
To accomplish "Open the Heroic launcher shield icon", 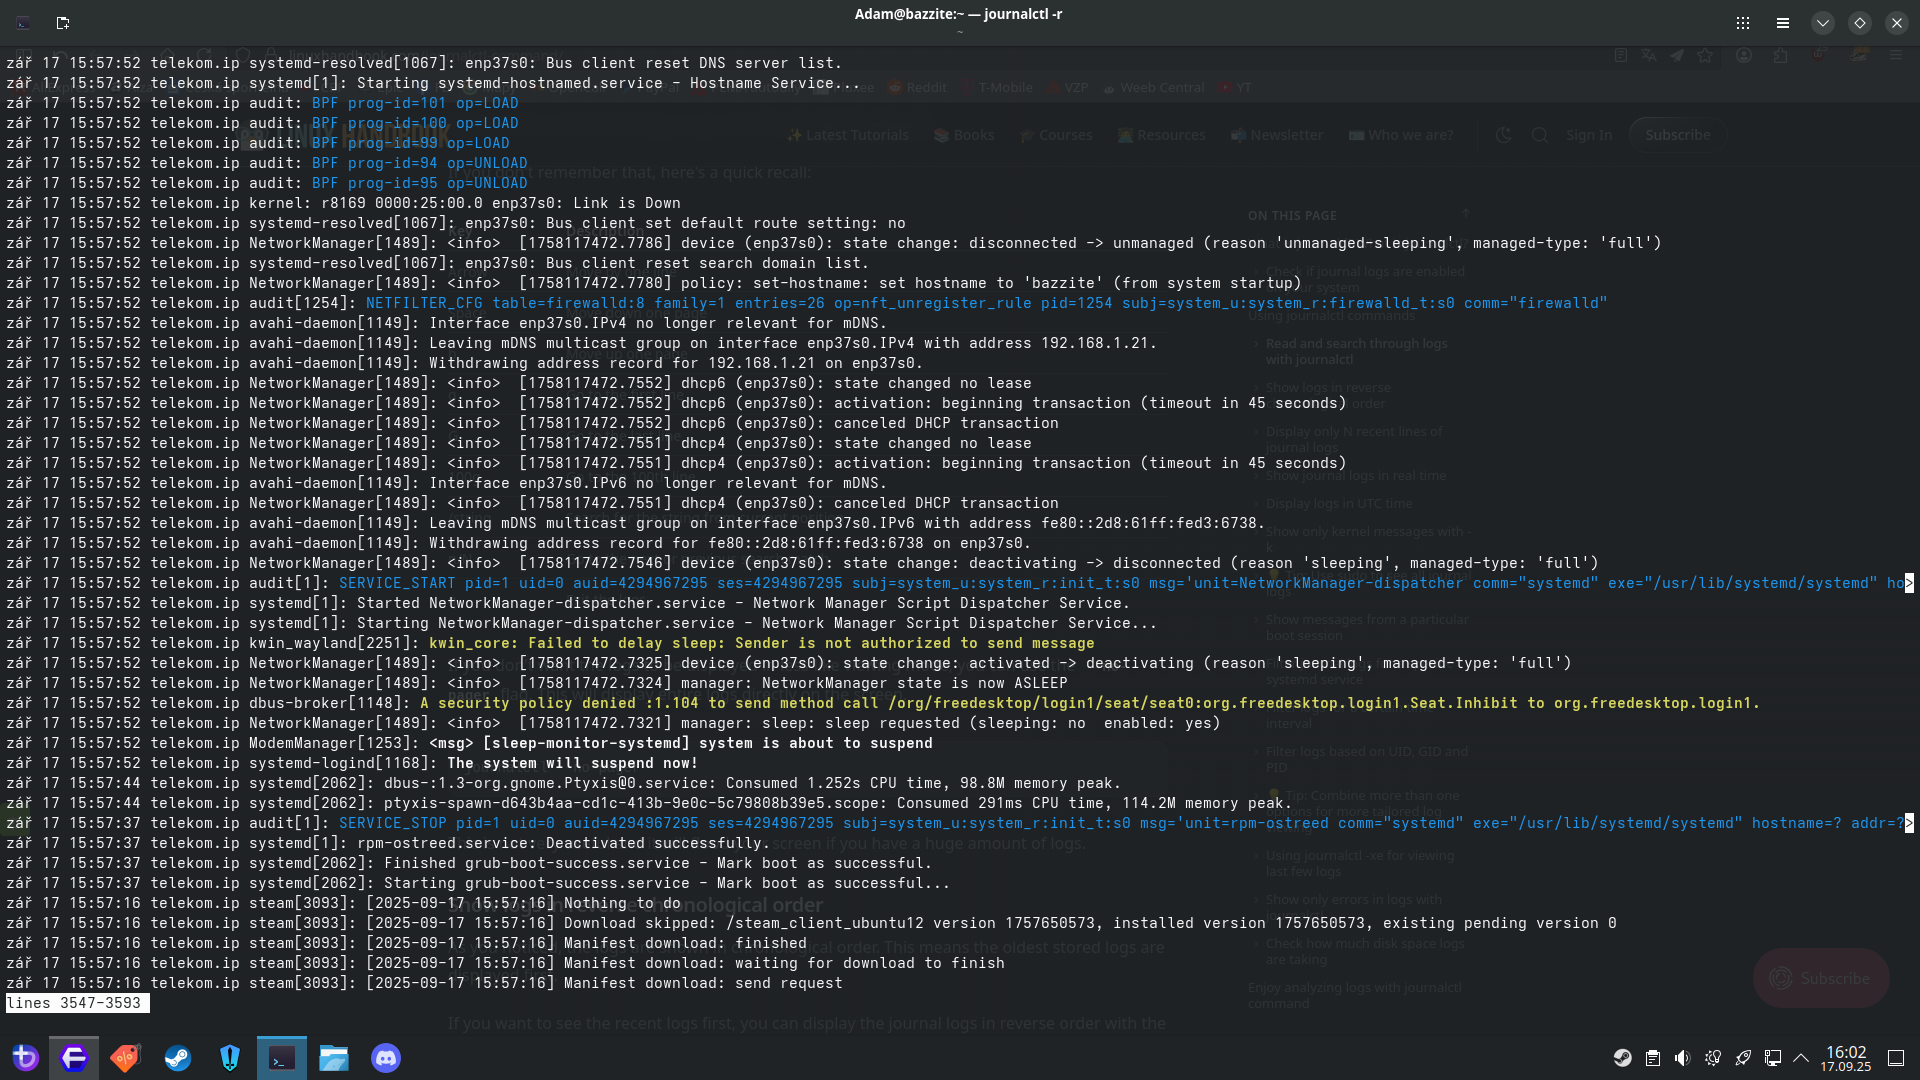I will (230, 1058).
